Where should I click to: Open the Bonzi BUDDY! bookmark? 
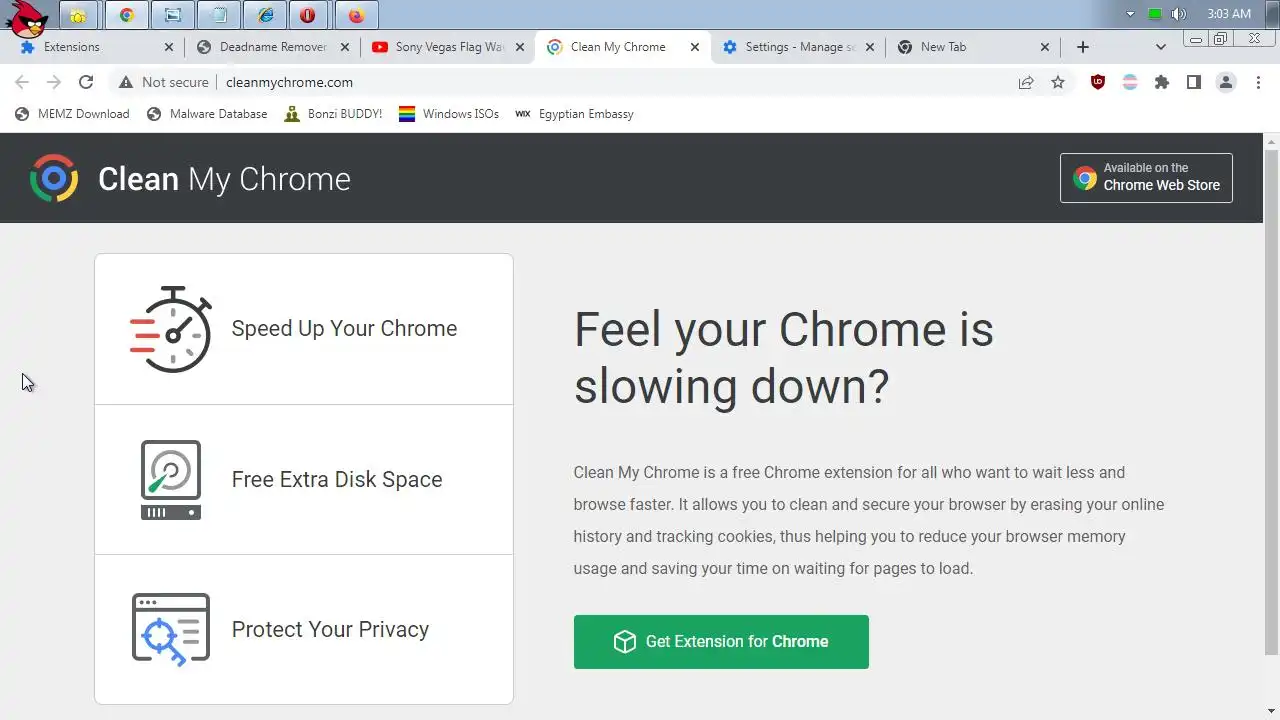tap(333, 114)
